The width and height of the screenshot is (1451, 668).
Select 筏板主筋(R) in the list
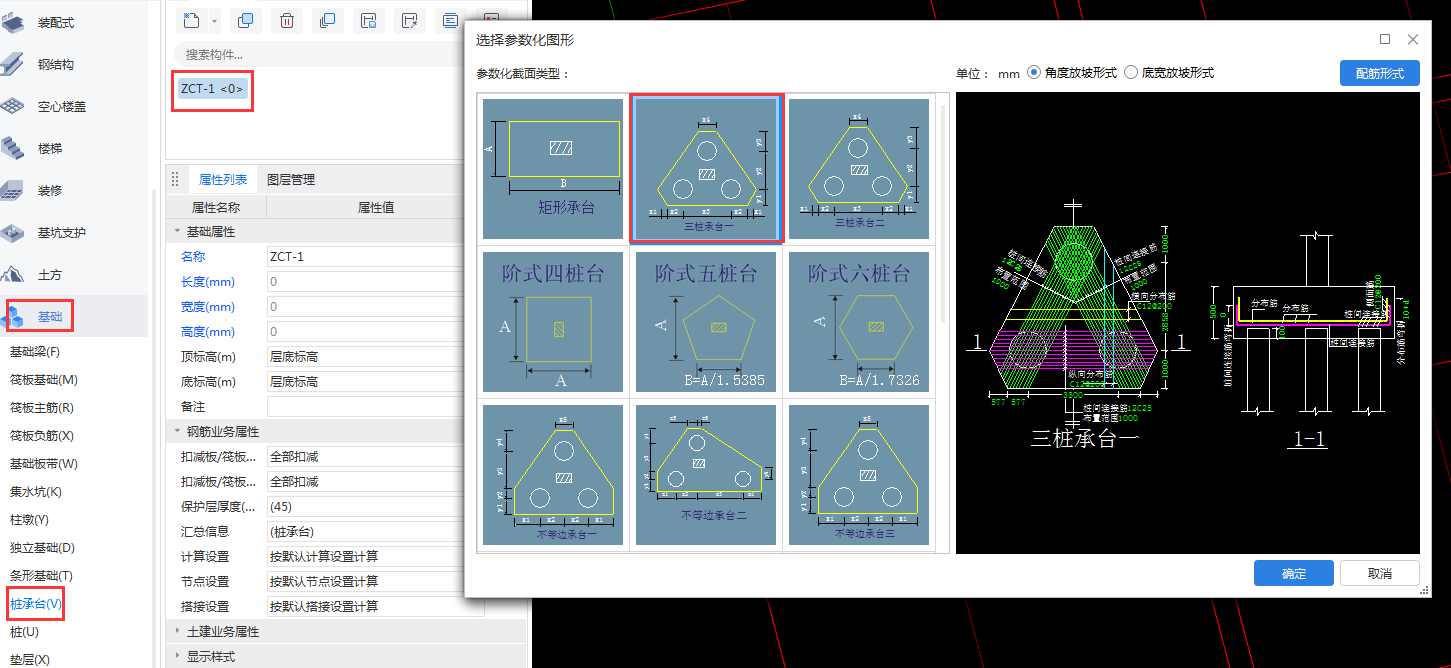(x=42, y=408)
